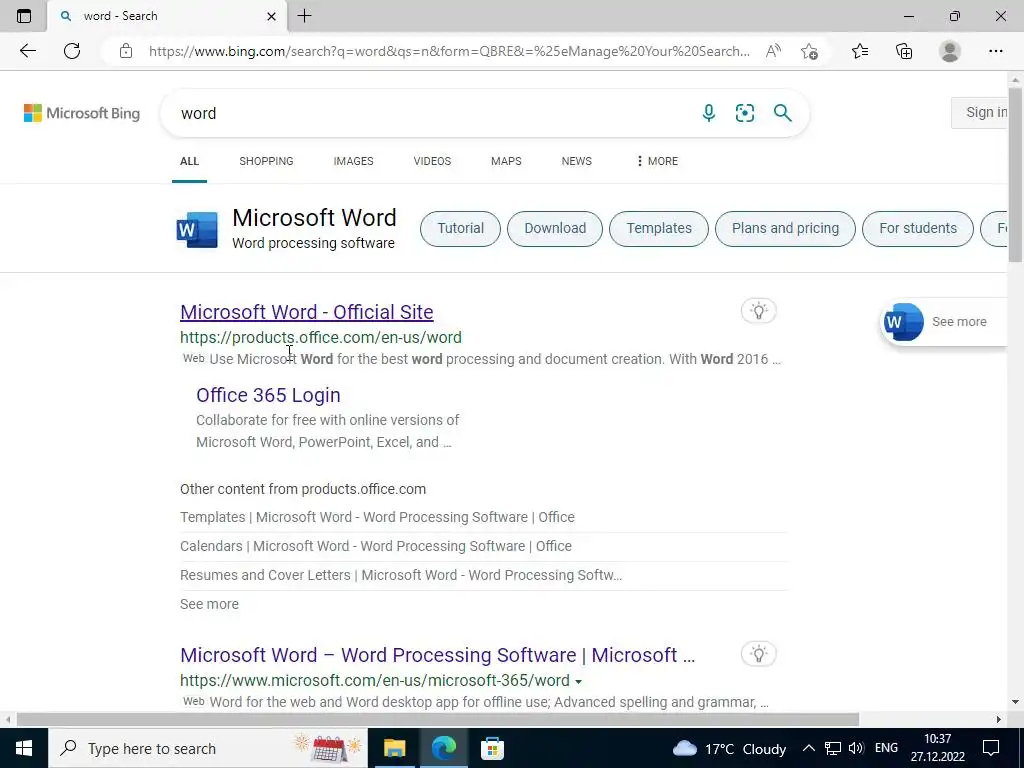Click Microsoft Edge taskbar icon
Screen dimensions: 1024x768
(x=443, y=748)
